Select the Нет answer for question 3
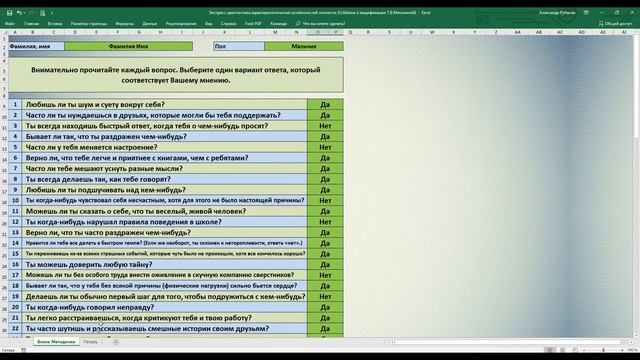This screenshot has width=640, height=360. coord(325,126)
